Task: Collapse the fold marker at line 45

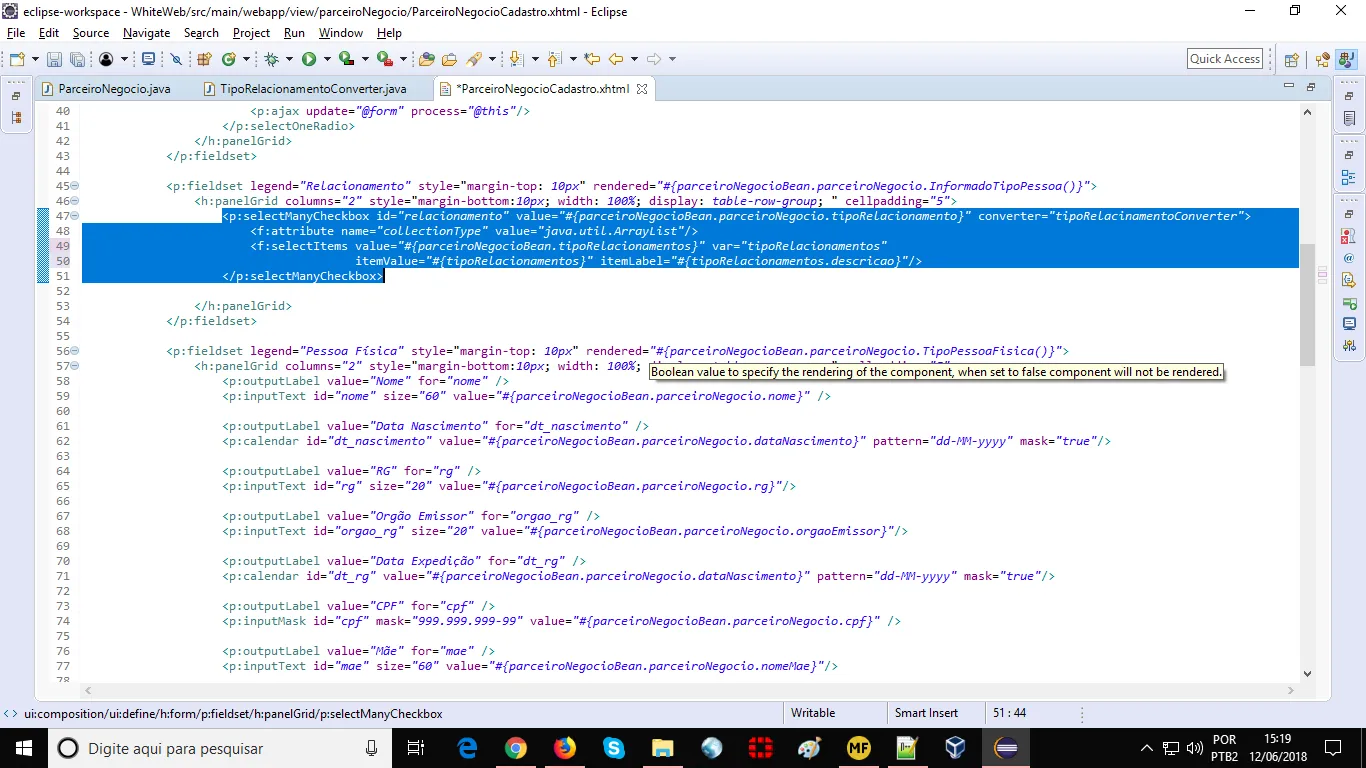Action: 75,186
